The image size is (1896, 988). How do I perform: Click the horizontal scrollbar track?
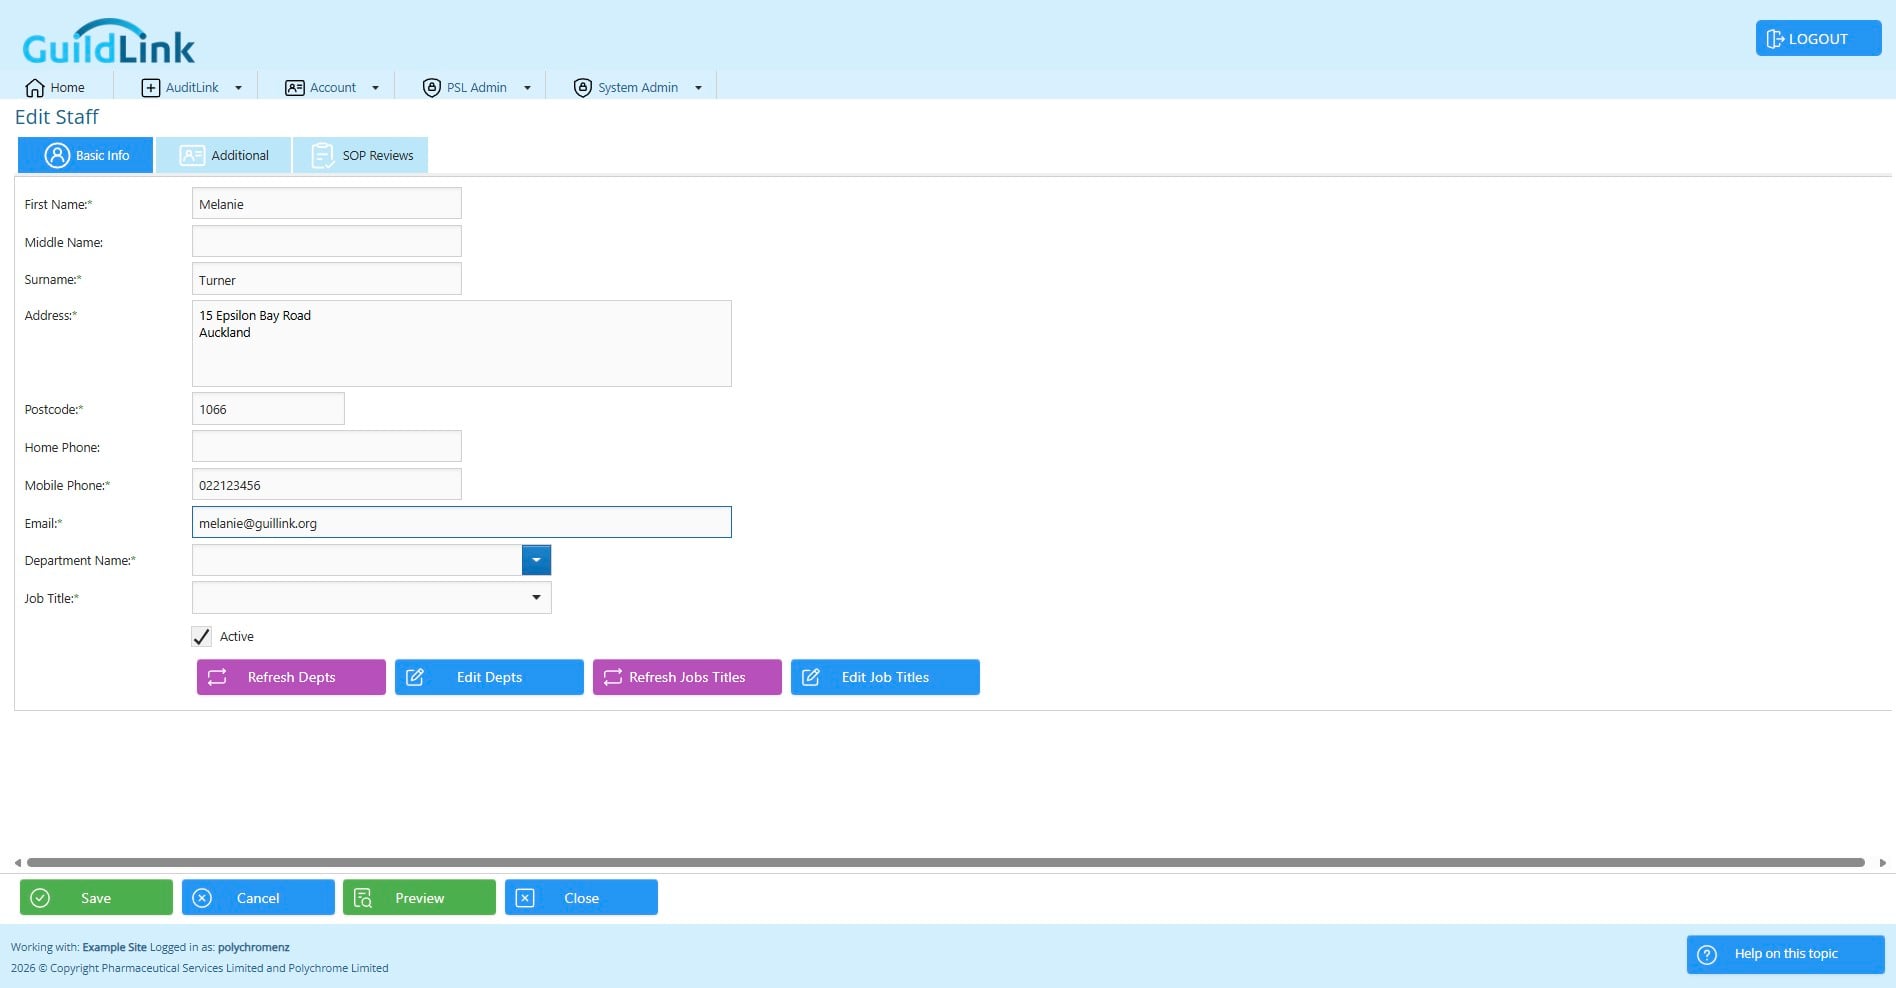point(946,862)
